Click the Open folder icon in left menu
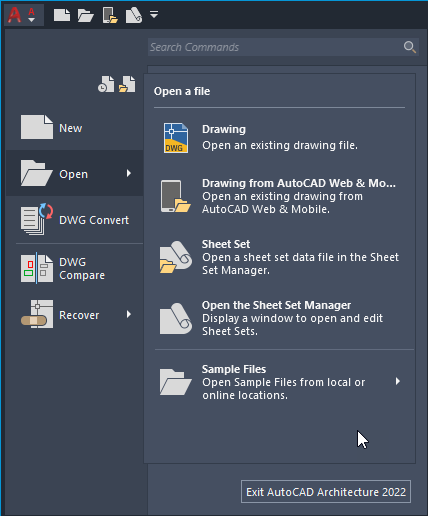The width and height of the screenshot is (428, 516). 37,173
